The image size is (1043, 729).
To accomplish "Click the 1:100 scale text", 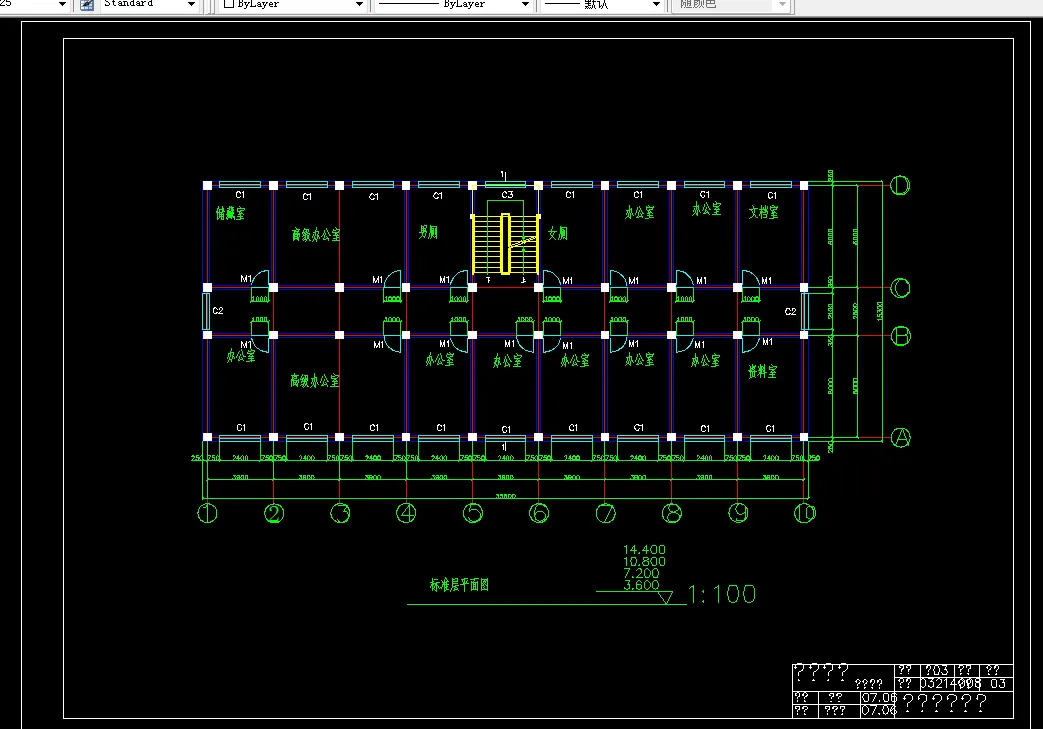I will pyautogui.click(x=722, y=594).
